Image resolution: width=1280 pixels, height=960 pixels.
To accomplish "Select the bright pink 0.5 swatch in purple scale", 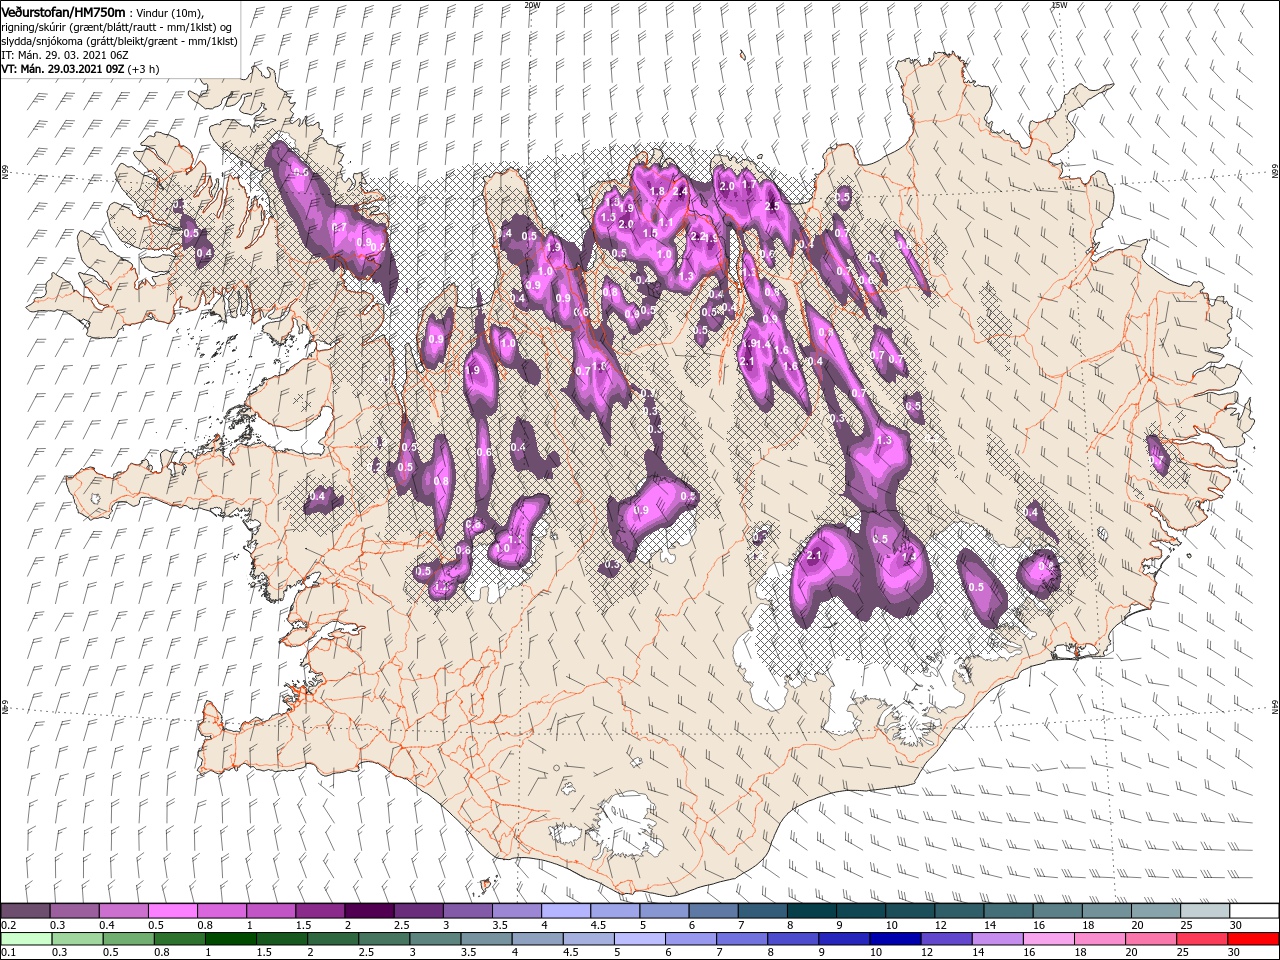I will 172,911.
